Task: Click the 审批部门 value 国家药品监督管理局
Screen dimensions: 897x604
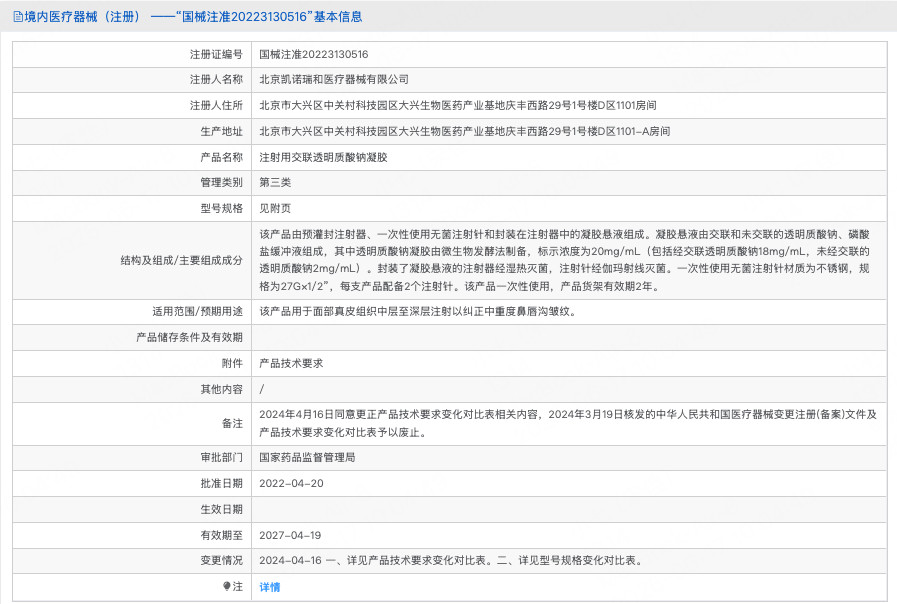Action: click(307, 457)
